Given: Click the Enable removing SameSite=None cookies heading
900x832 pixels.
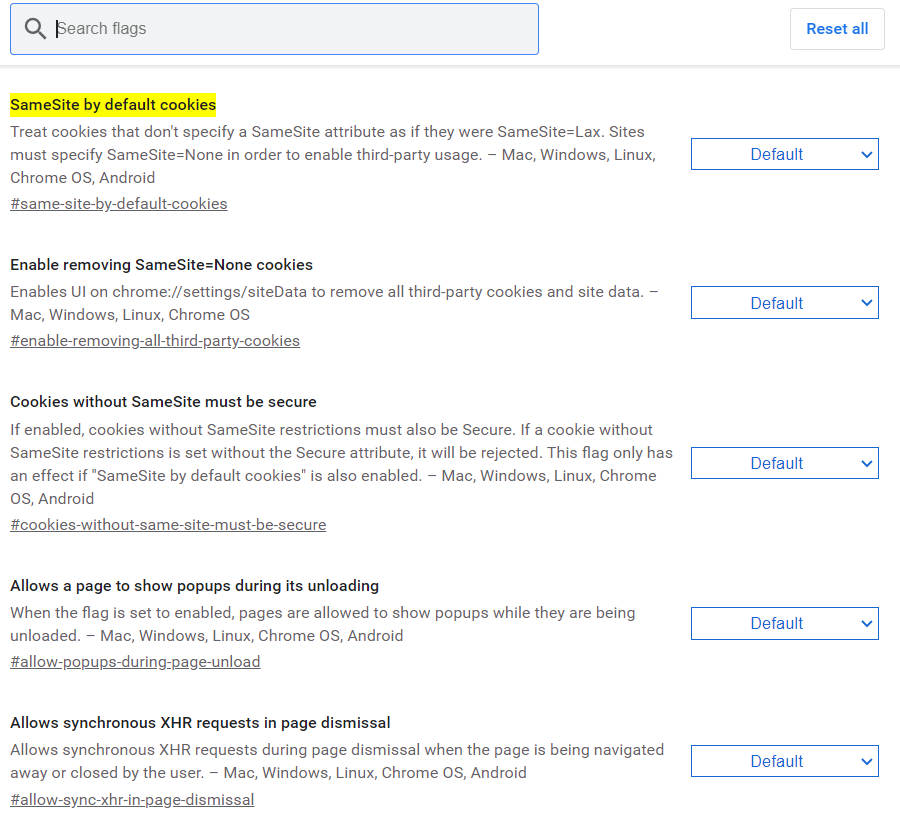Looking at the screenshot, I should [161, 265].
